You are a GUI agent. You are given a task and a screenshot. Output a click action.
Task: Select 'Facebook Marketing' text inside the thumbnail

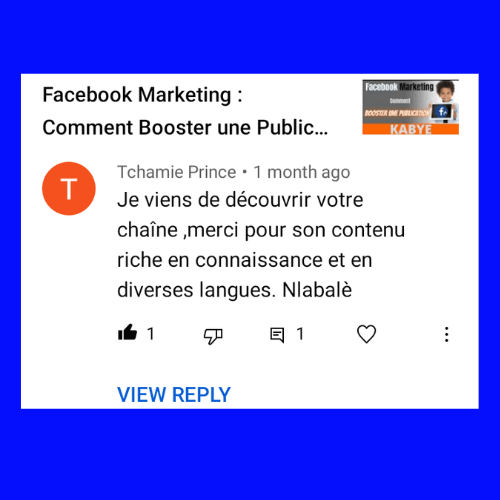click(x=399, y=87)
